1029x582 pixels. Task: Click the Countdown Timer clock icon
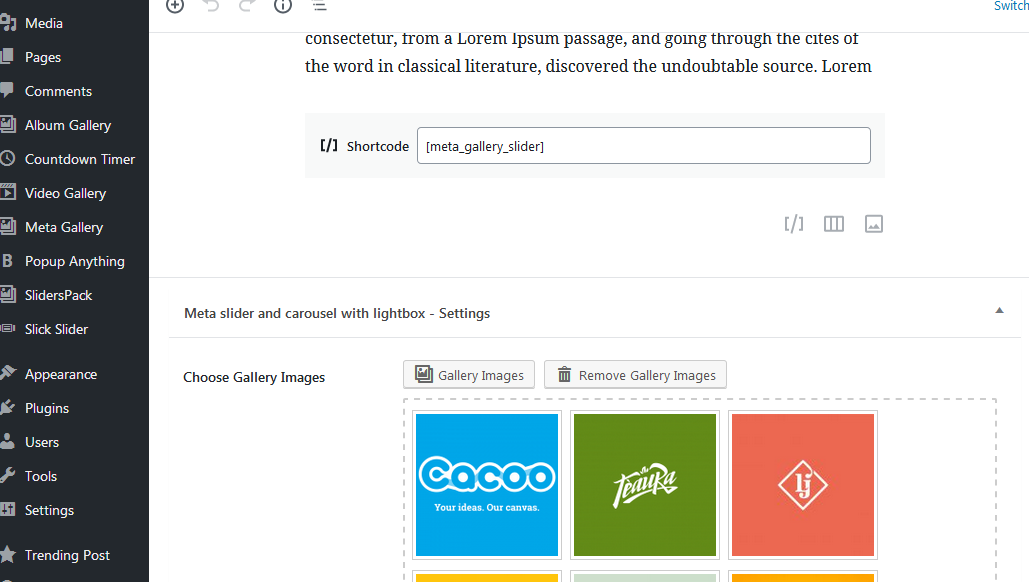tap(7, 158)
